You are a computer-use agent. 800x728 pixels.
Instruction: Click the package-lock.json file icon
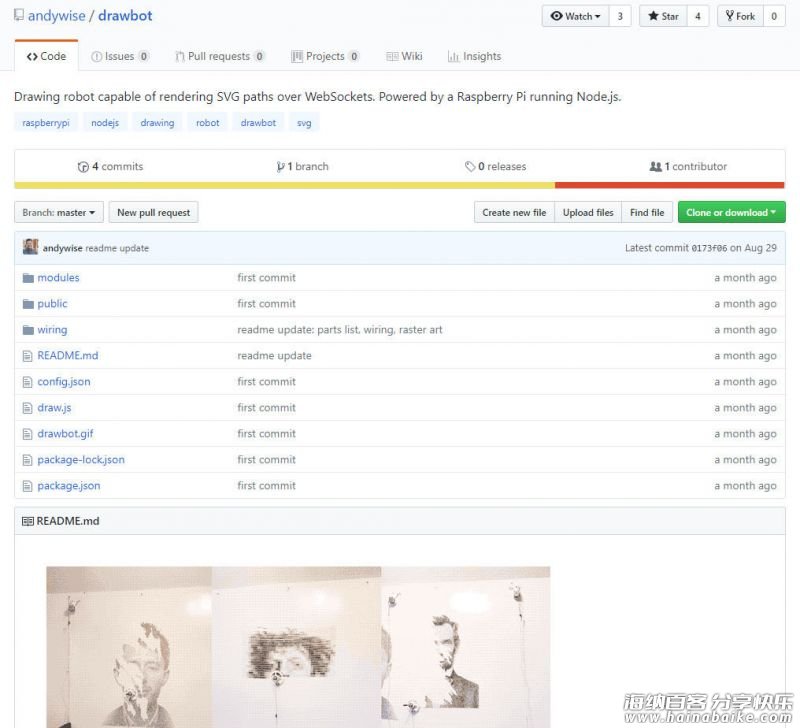point(28,460)
